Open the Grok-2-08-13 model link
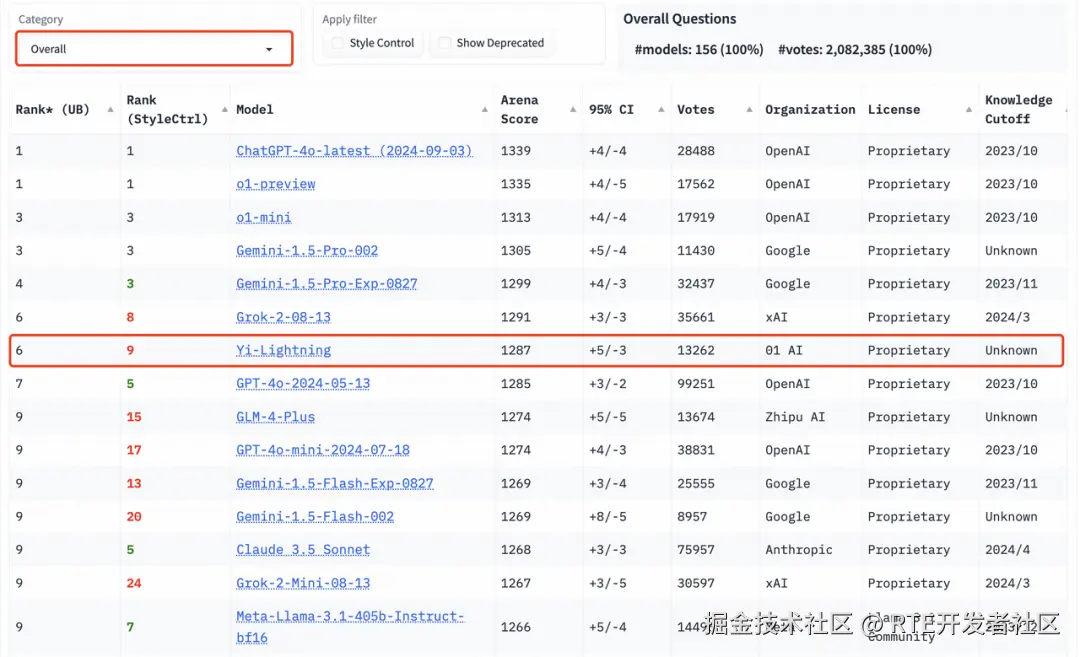1080x657 pixels. coord(283,317)
